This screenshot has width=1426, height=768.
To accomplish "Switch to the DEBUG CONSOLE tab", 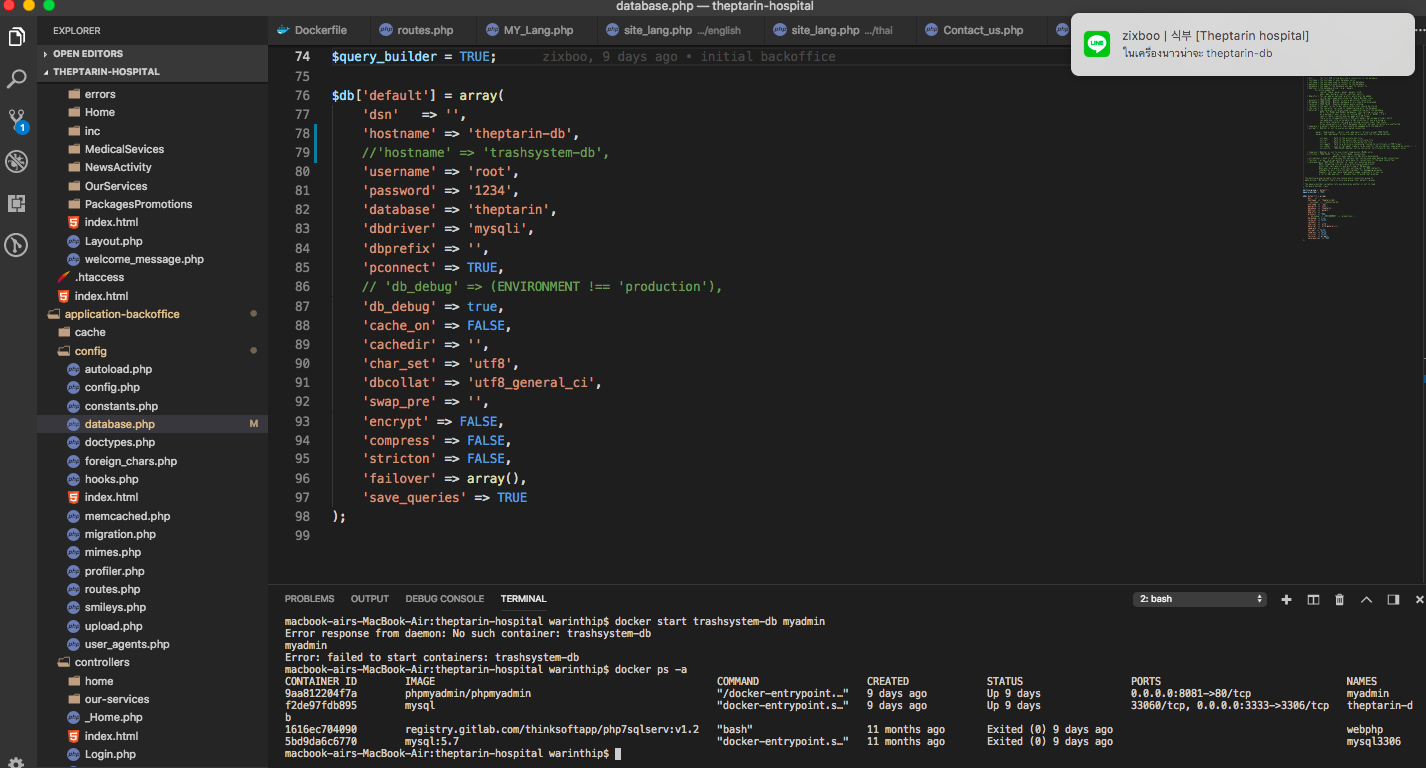I will coord(444,599).
